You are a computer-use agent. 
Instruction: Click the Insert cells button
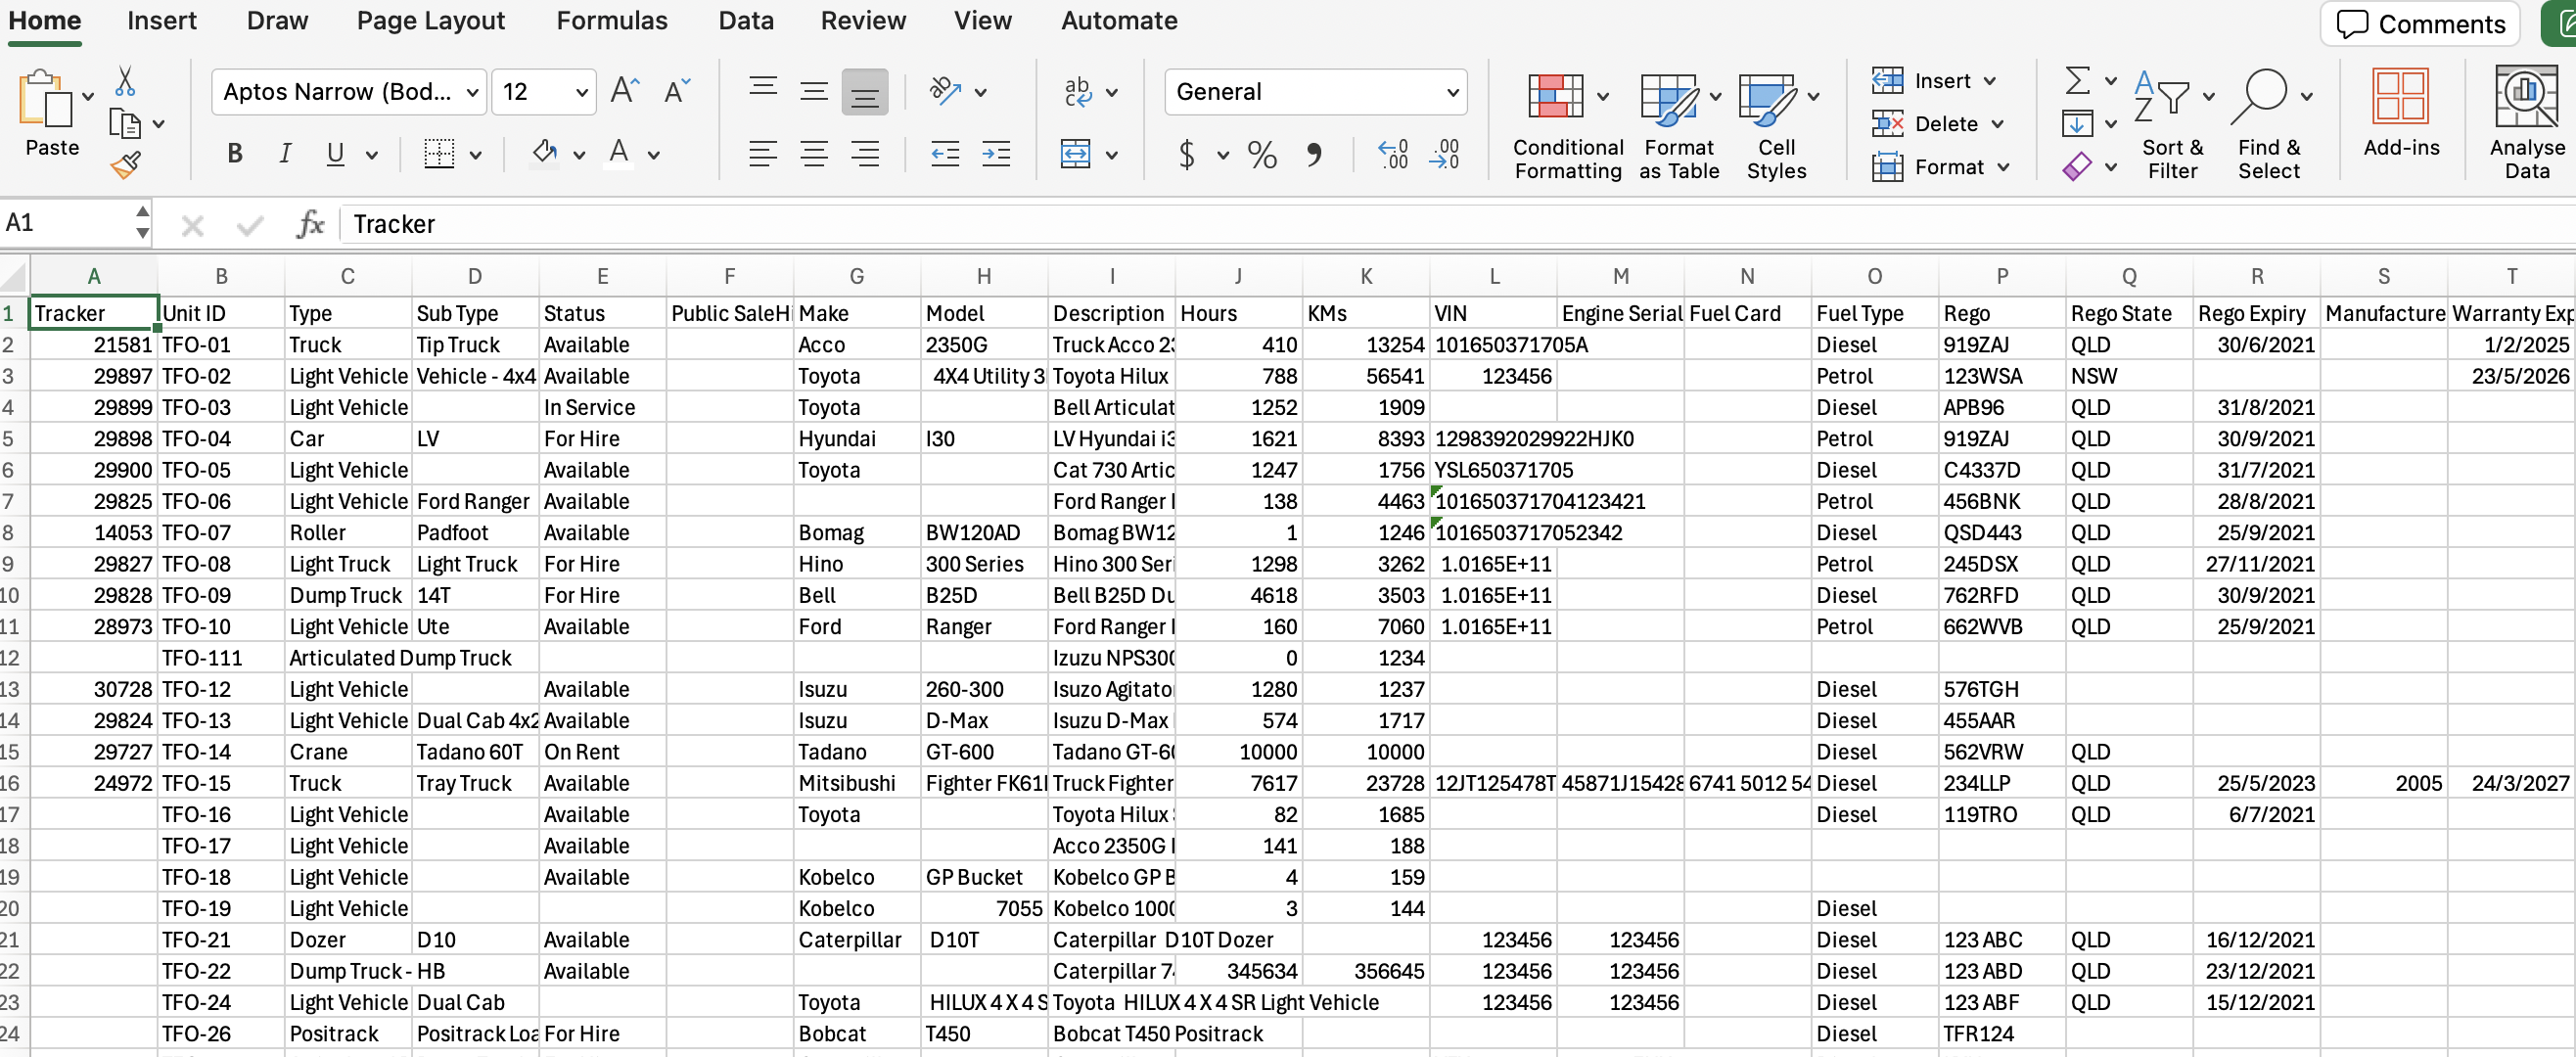click(1921, 80)
